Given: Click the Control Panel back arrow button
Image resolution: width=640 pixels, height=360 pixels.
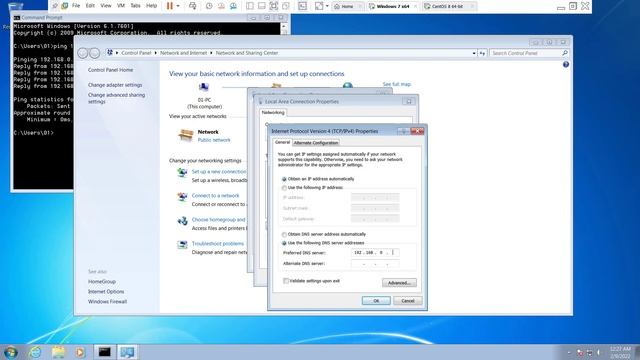Looking at the screenshot, I should (x=82, y=53).
